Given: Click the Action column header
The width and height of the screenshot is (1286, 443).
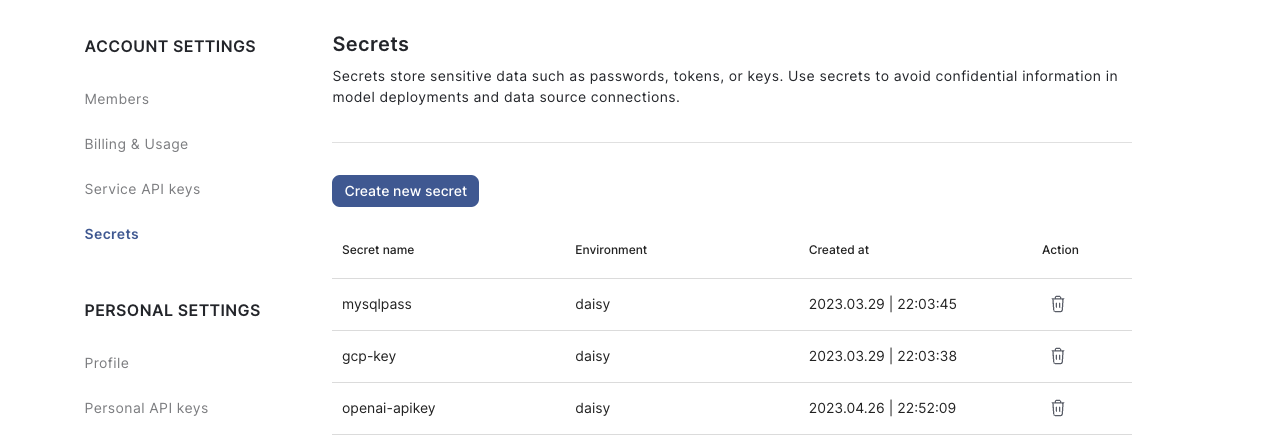Looking at the screenshot, I should point(1060,250).
